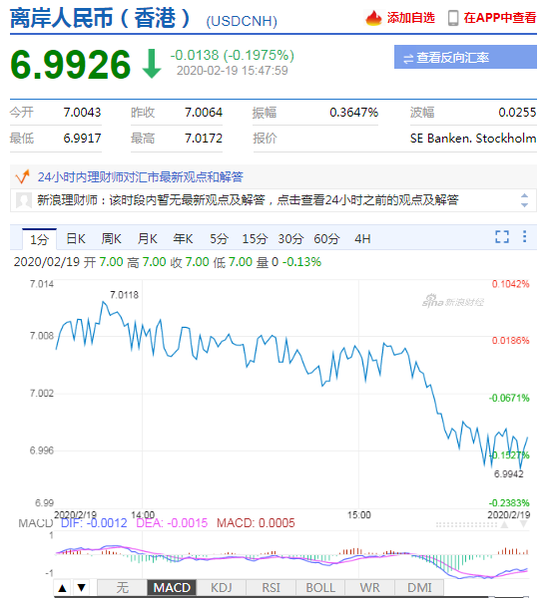Open 在APP中查看 link

pyautogui.click(x=500, y=18)
